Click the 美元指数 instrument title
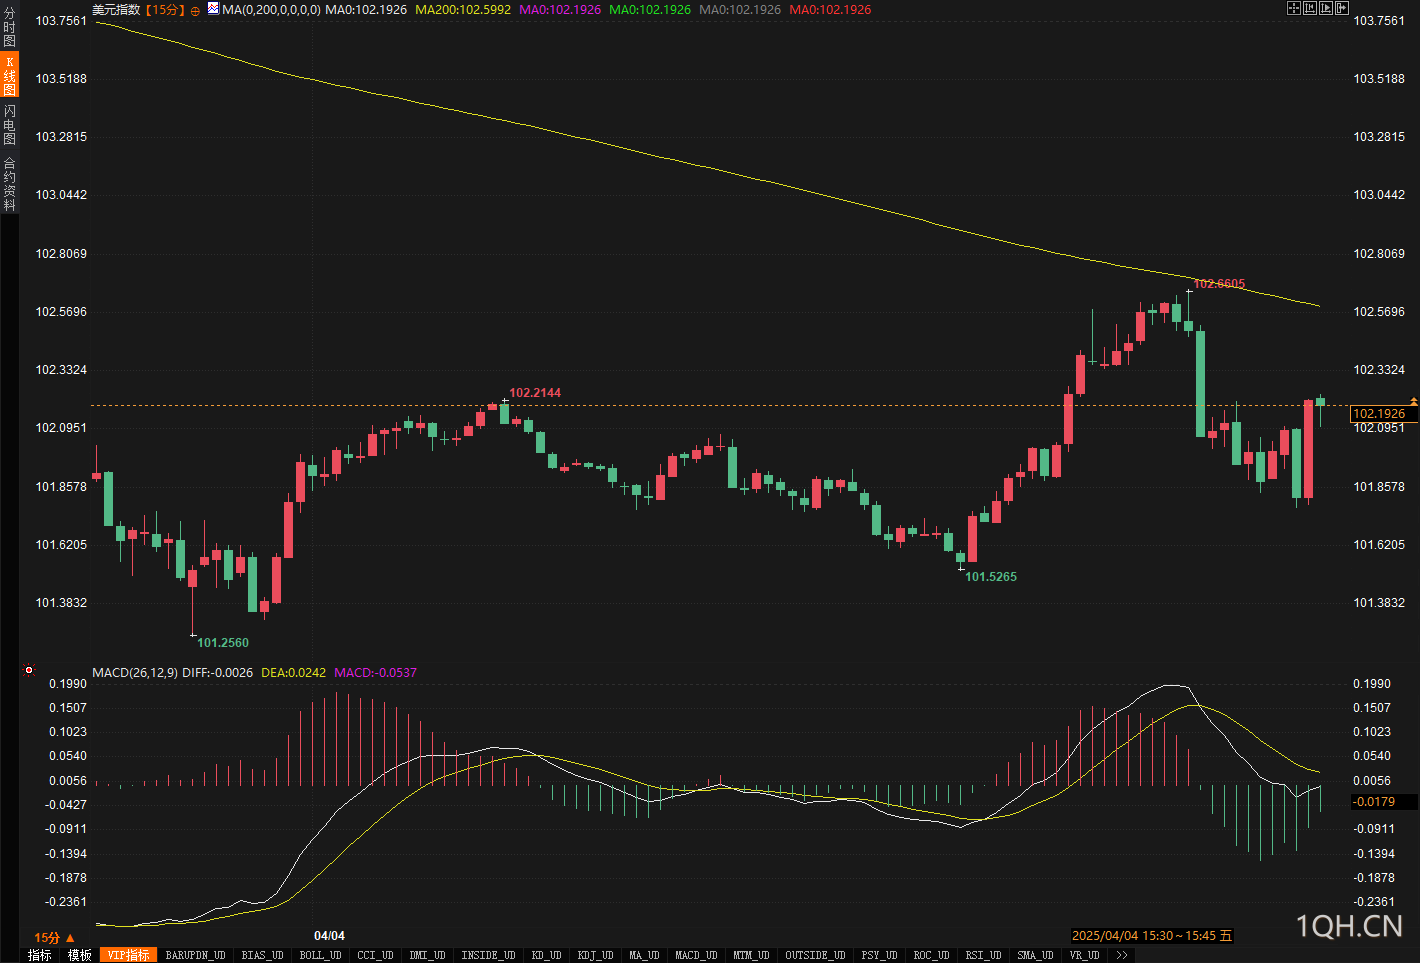 [x=116, y=10]
